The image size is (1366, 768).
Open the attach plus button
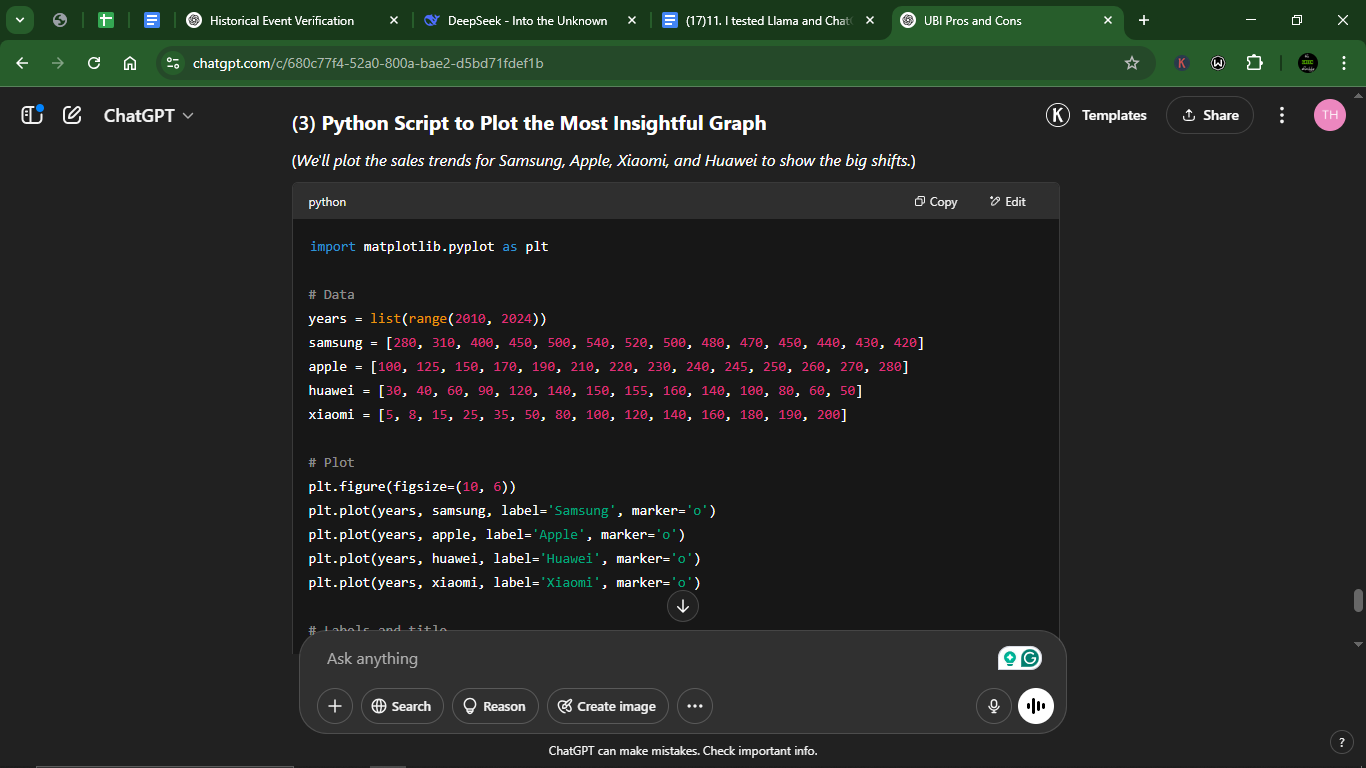click(x=335, y=706)
